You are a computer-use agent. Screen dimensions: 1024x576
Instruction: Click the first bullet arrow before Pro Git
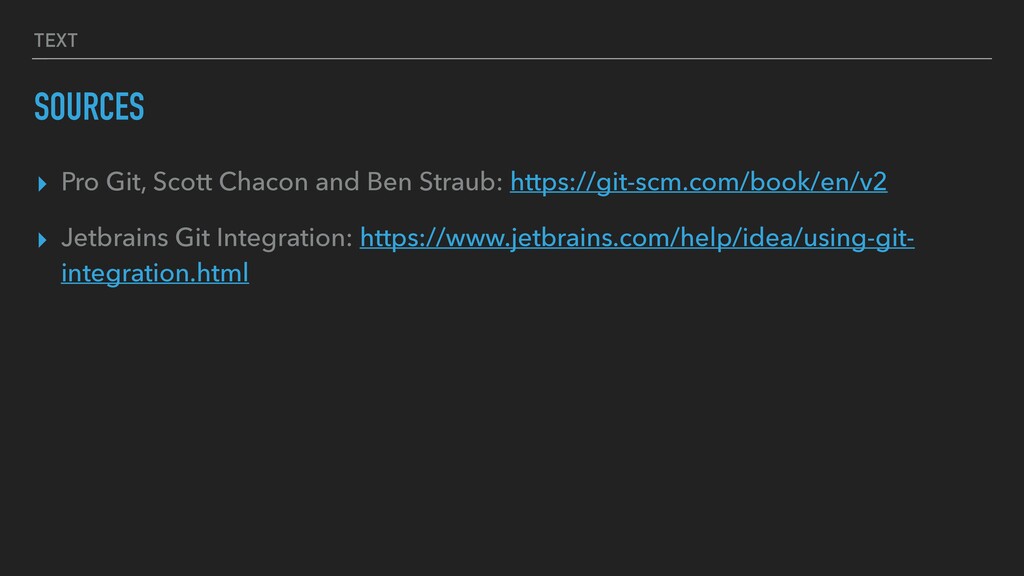41,185
